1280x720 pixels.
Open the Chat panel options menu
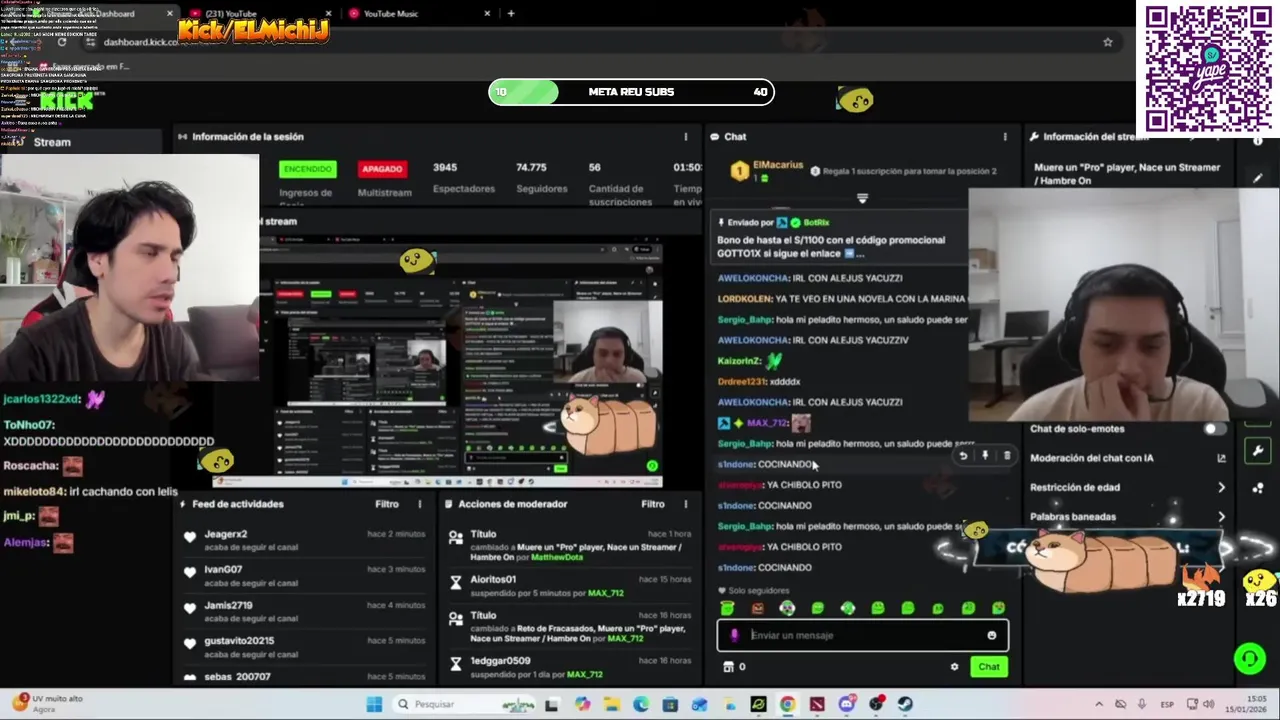[1005, 137]
